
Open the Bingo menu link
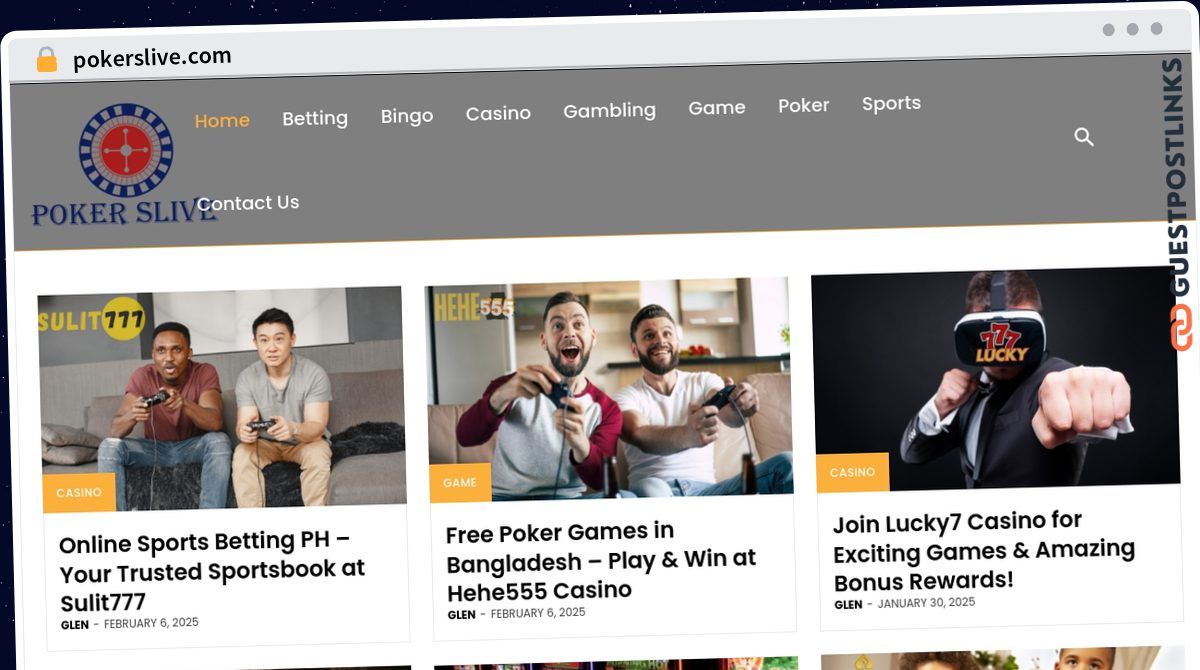click(x=407, y=115)
